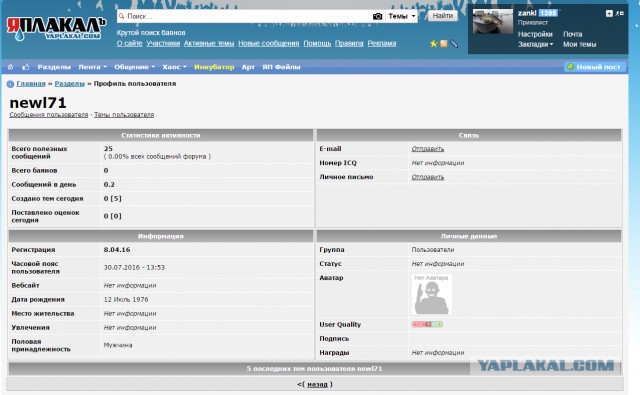This screenshot has width=640, height=395.
Task: Click Отправить in the Личное письмо row
Action: click(427, 177)
